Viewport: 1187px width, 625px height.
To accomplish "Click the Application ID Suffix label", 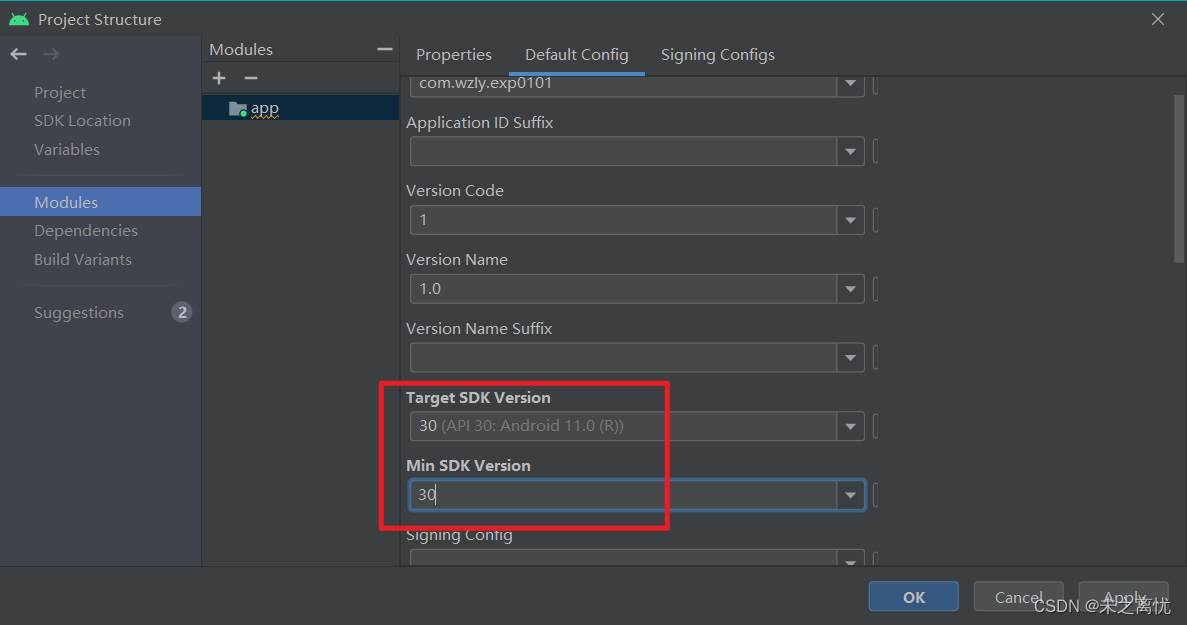I will pos(479,123).
